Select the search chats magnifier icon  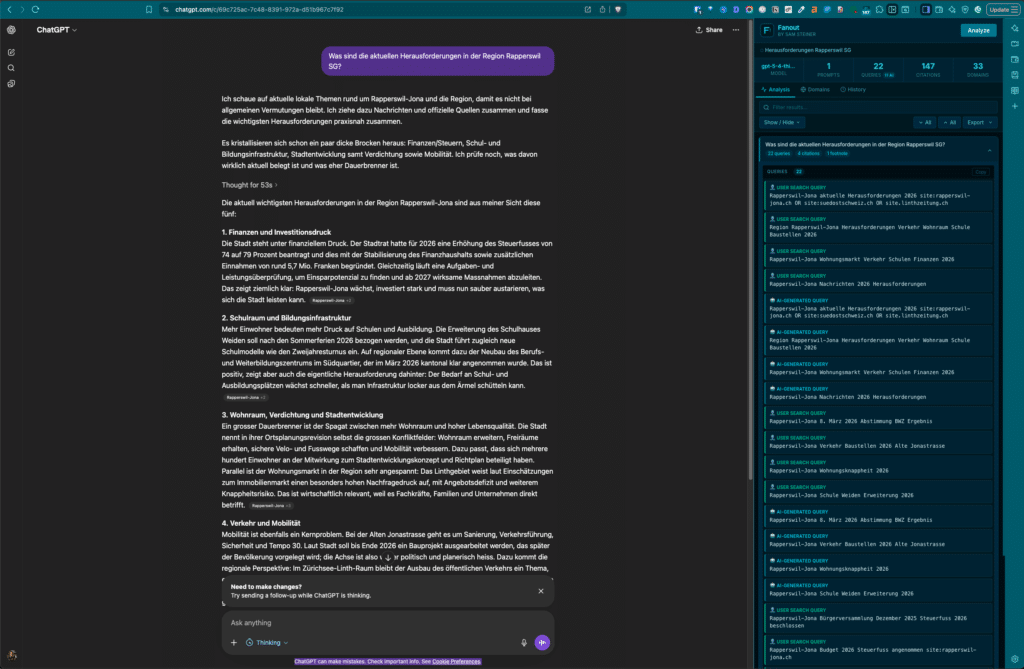coord(12,68)
